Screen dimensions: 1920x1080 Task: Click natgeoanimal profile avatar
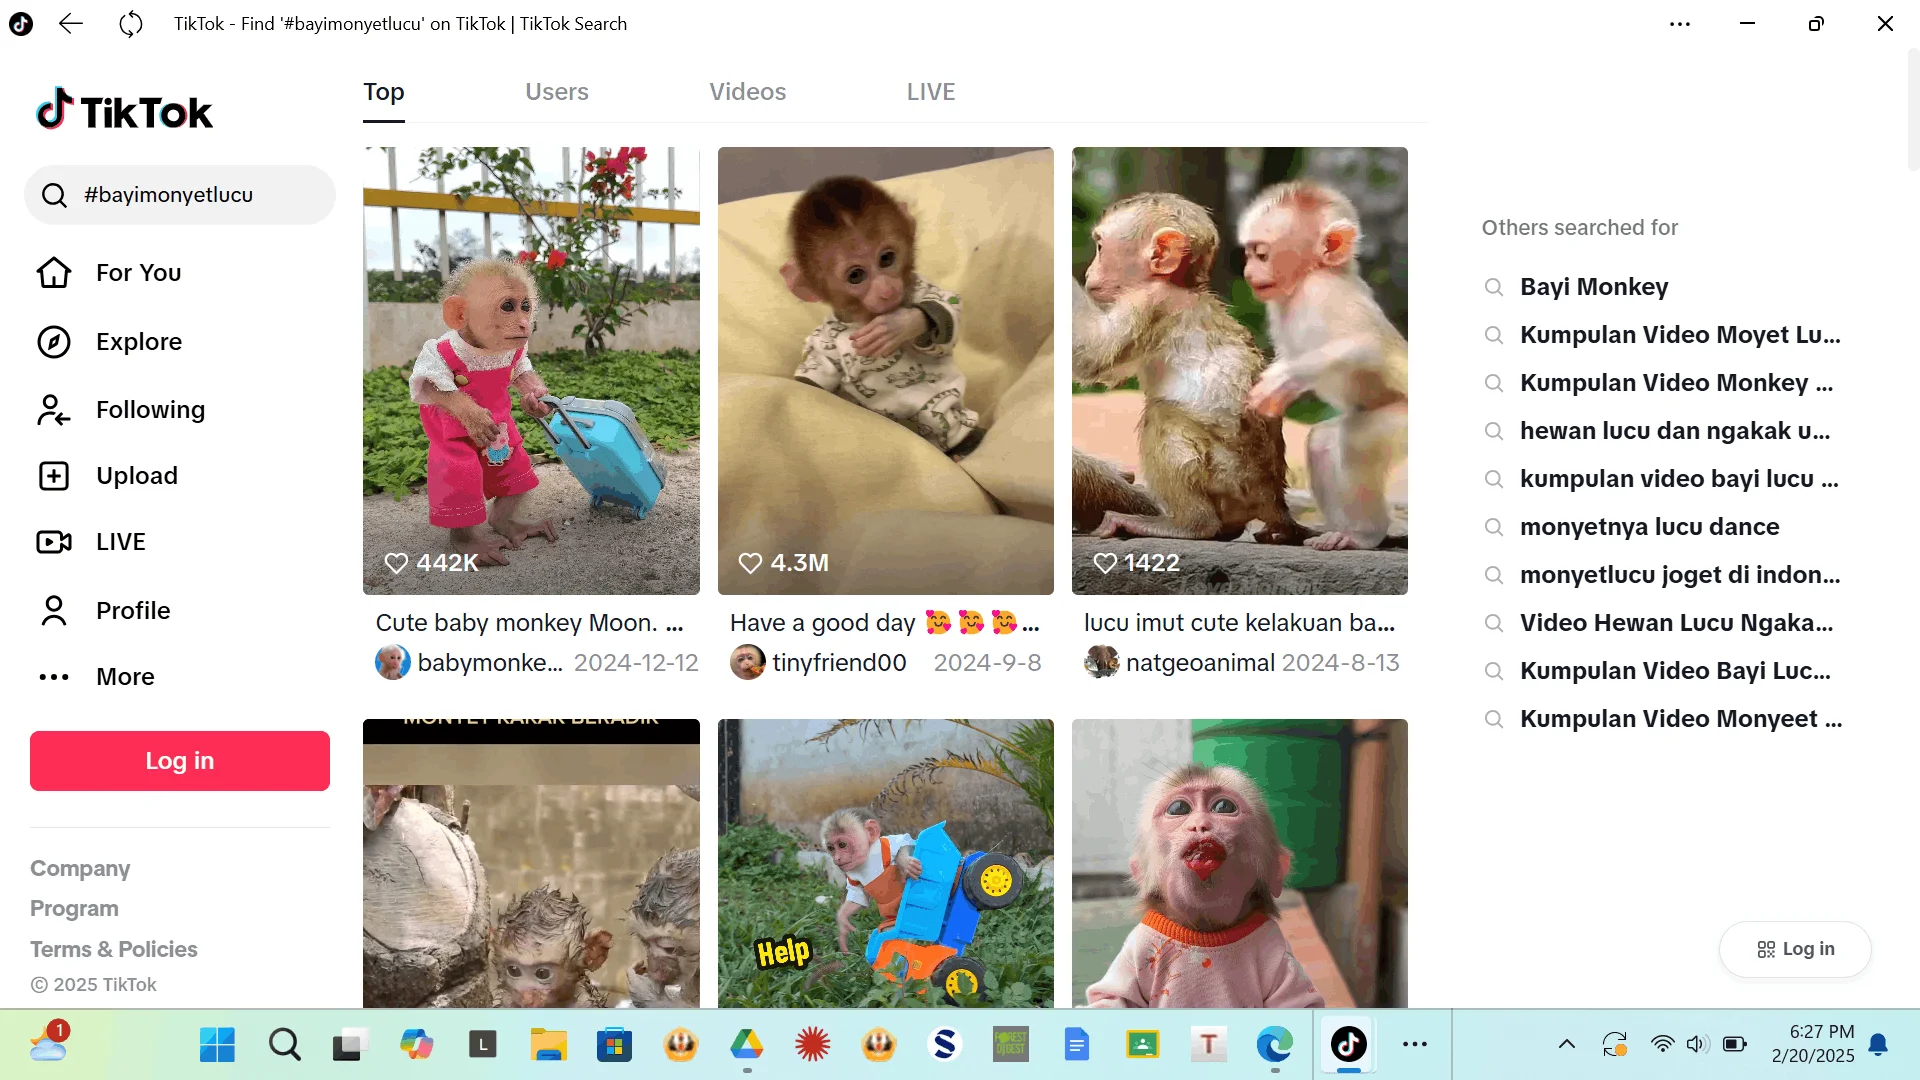click(x=1101, y=662)
